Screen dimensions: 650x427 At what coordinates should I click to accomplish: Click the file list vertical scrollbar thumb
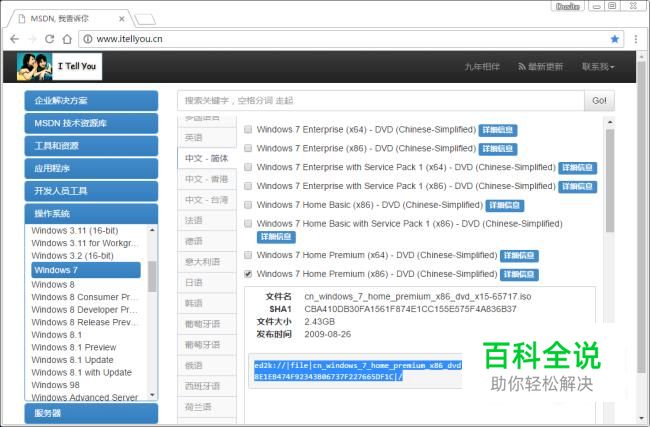609,180
